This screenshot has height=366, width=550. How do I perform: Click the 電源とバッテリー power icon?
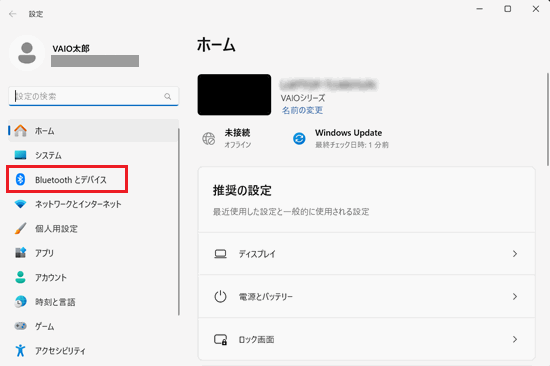click(x=220, y=297)
